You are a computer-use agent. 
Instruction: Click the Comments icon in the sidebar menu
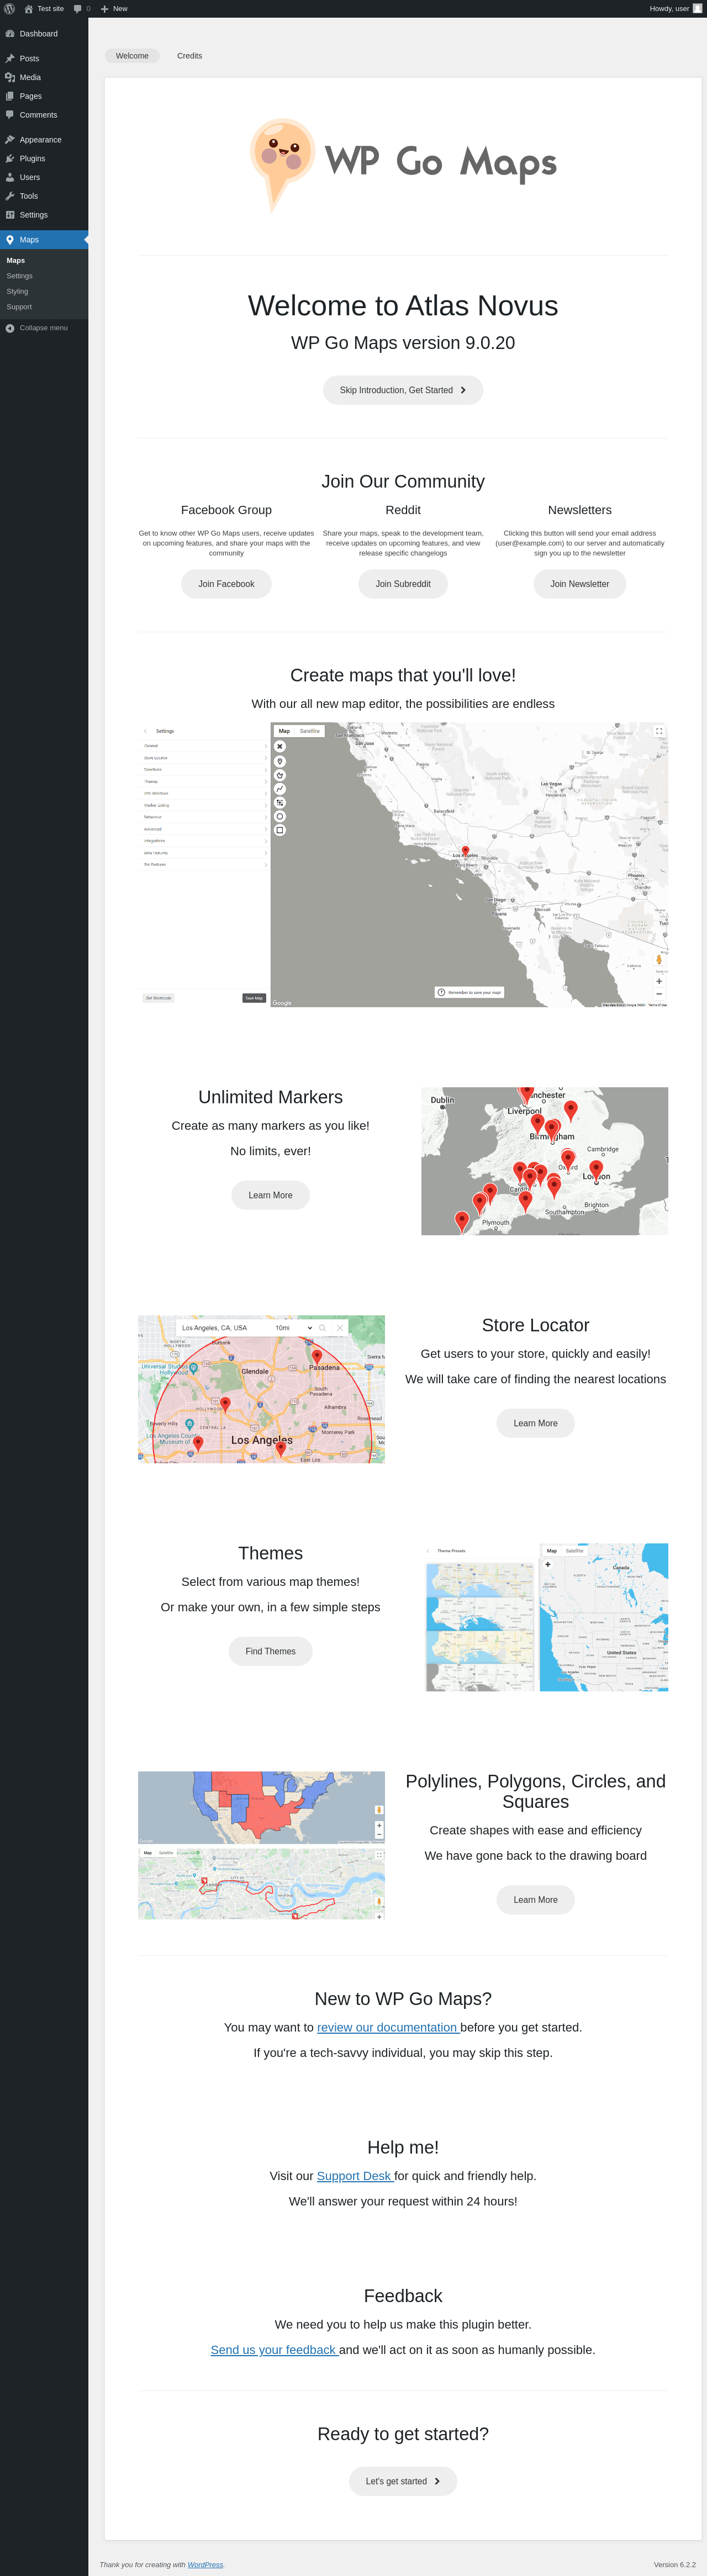click(10, 115)
